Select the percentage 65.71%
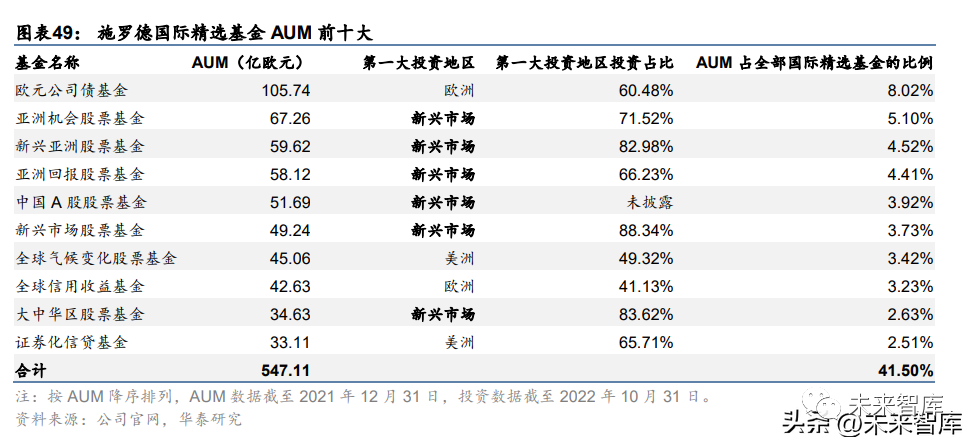This screenshot has height=448, width=975. pyautogui.click(x=646, y=343)
